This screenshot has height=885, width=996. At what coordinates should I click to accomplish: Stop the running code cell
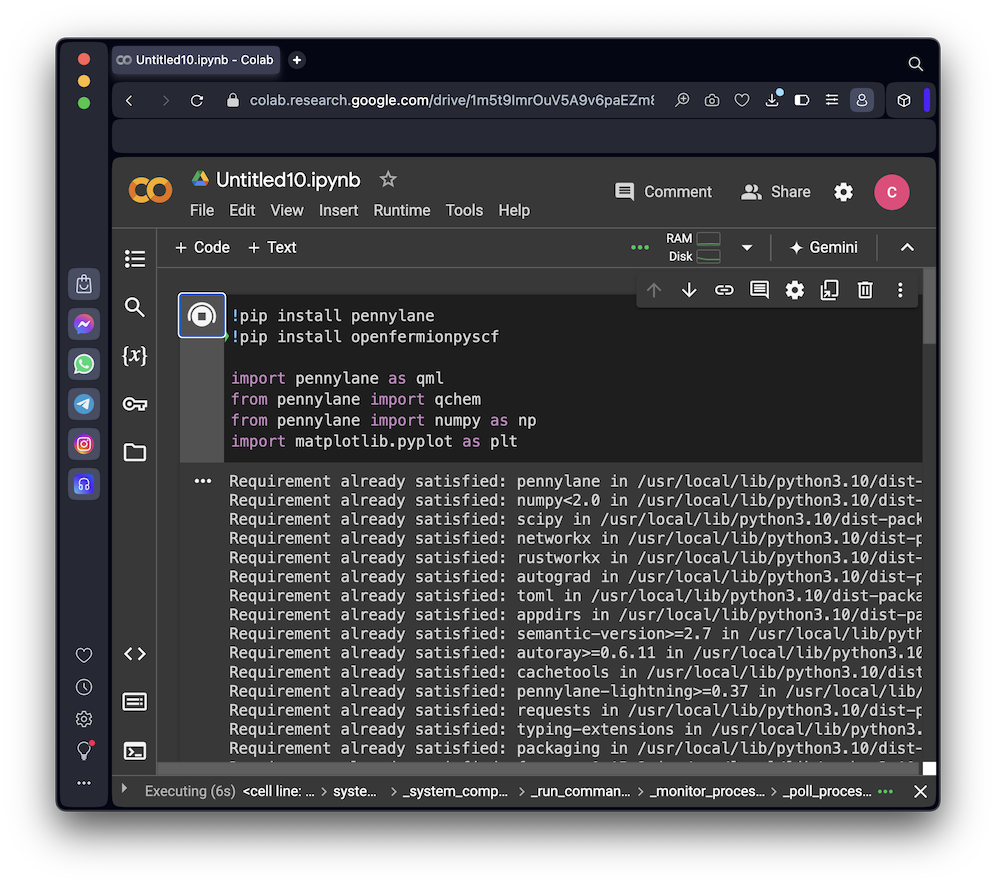coord(202,315)
